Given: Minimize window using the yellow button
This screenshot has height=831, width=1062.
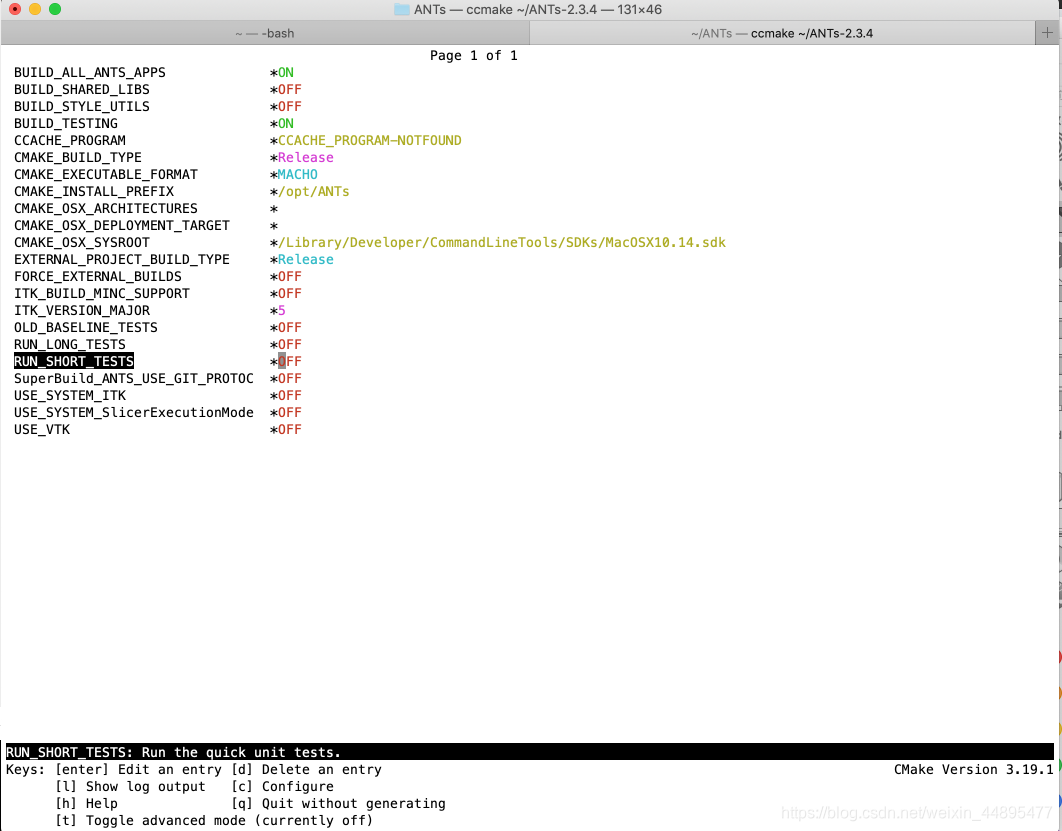Looking at the screenshot, I should point(35,9).
